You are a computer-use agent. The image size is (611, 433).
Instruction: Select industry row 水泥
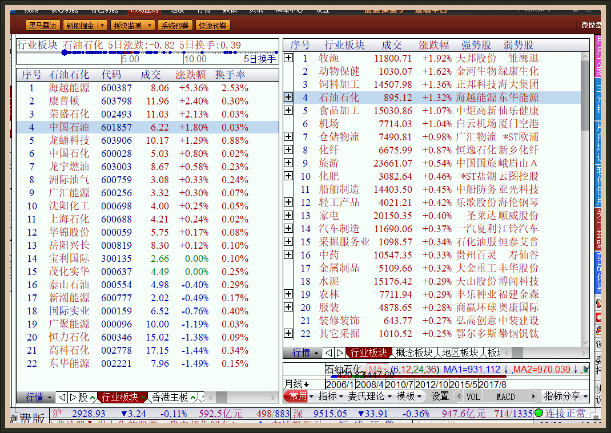(432, 281)
